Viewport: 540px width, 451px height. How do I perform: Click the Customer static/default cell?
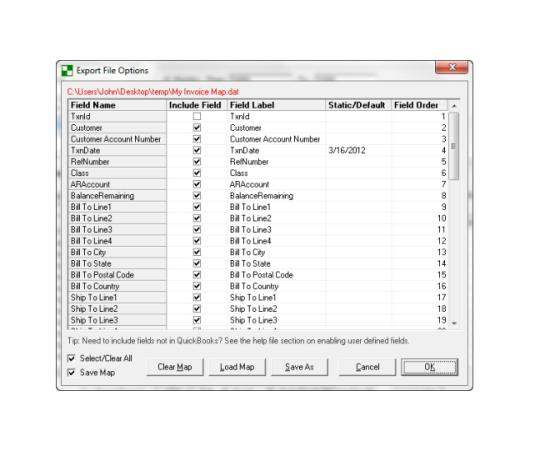point(358,128)
